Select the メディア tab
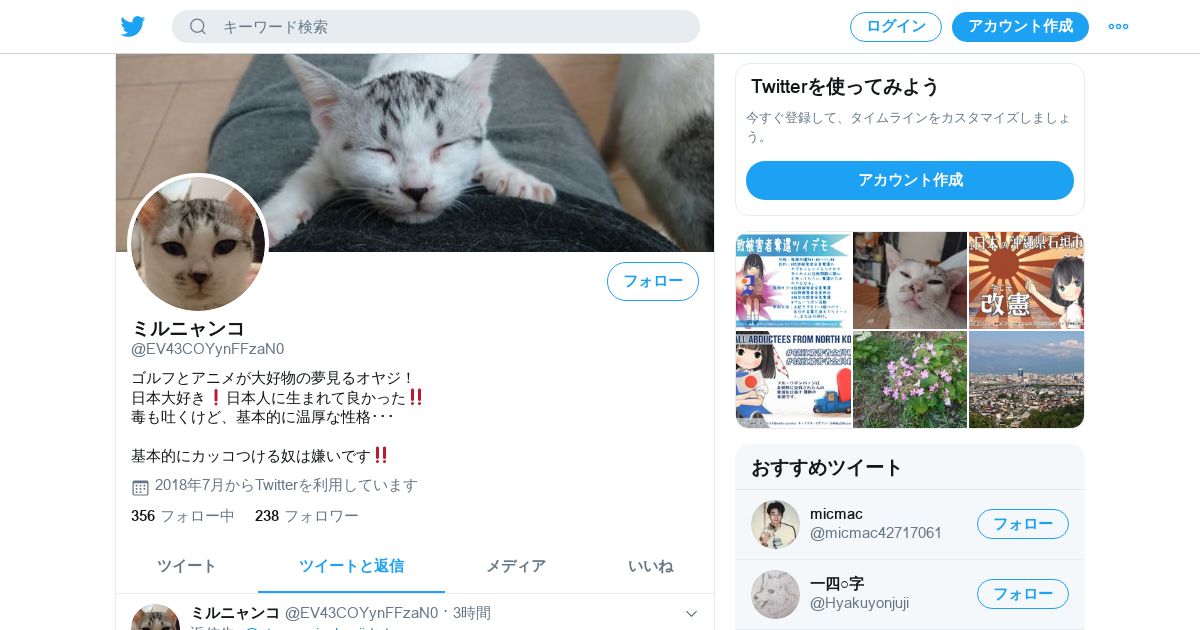Viewport: 1200px width, 630px height. coord(516,566)
